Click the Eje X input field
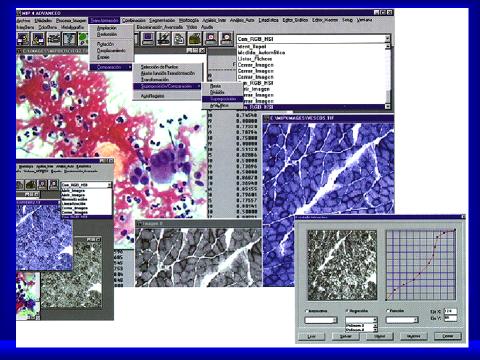 [x=450, y=311]
